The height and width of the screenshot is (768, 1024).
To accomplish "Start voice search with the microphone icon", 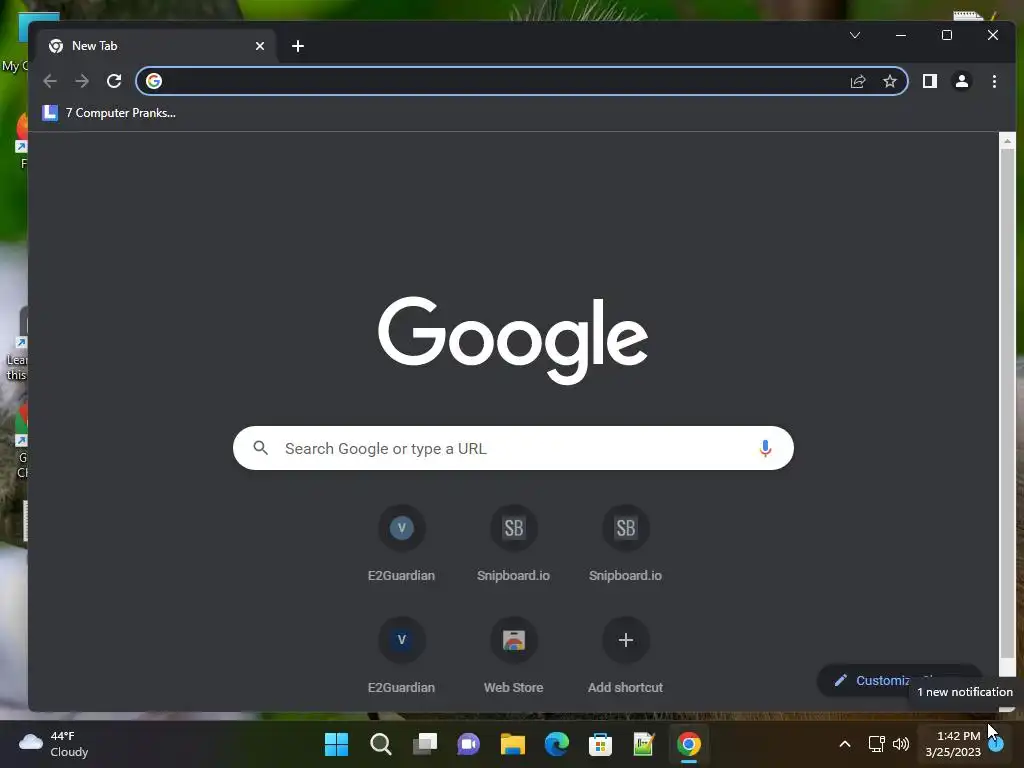I will 765,448.
